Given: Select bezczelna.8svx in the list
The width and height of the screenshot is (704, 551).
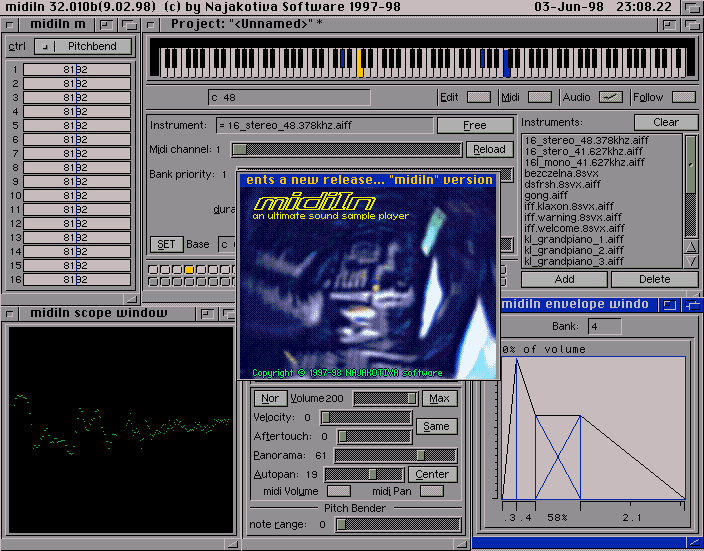Looking at the screenshot, I should [561, 173].
